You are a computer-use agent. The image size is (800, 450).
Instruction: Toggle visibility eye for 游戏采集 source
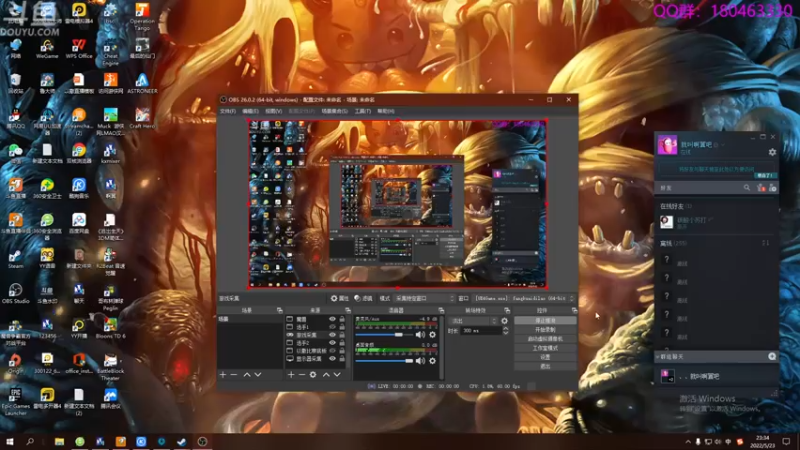point(332,335)
